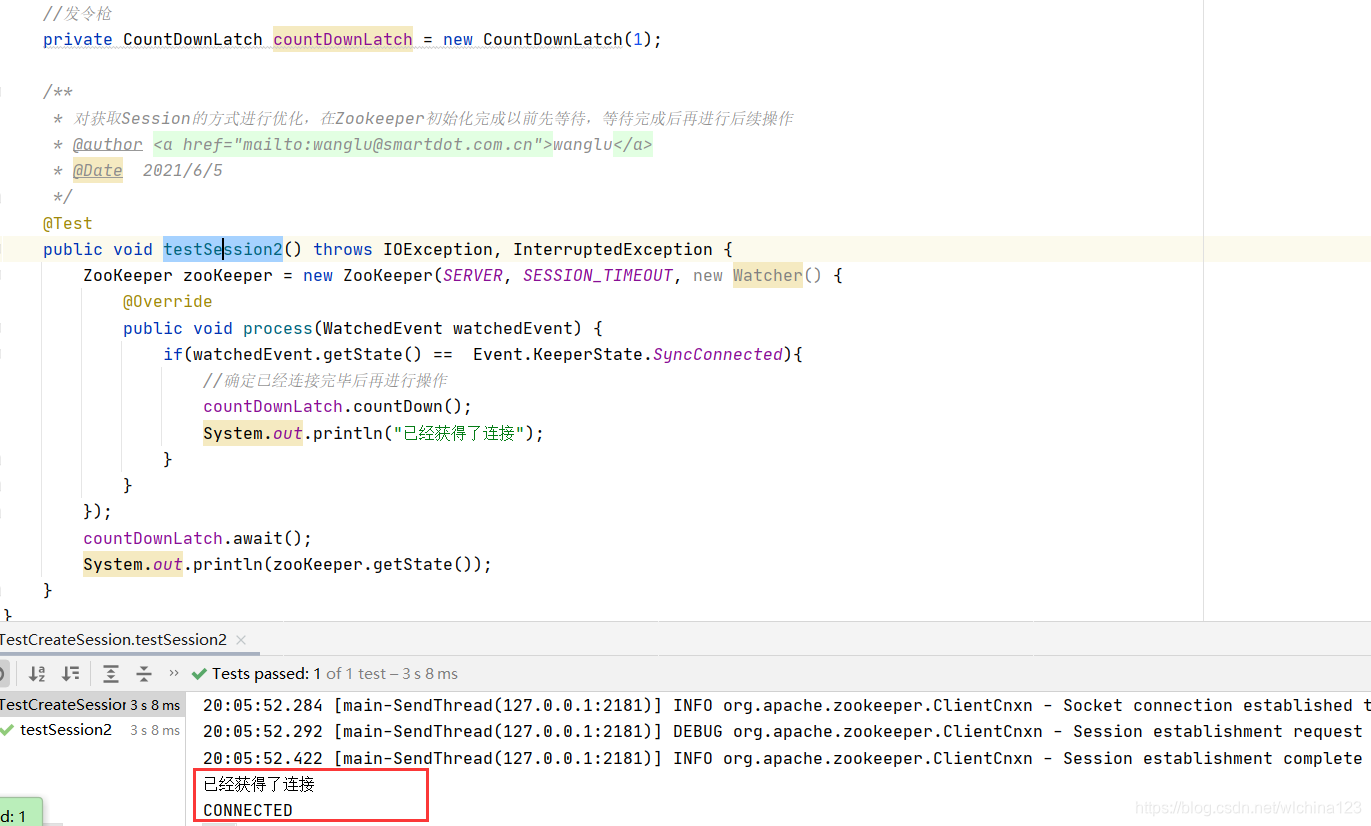Click duration '3 s 8 ms' in TestCreateSession row
This screenshot has width=1371, height=826.
tap(155, 705)
